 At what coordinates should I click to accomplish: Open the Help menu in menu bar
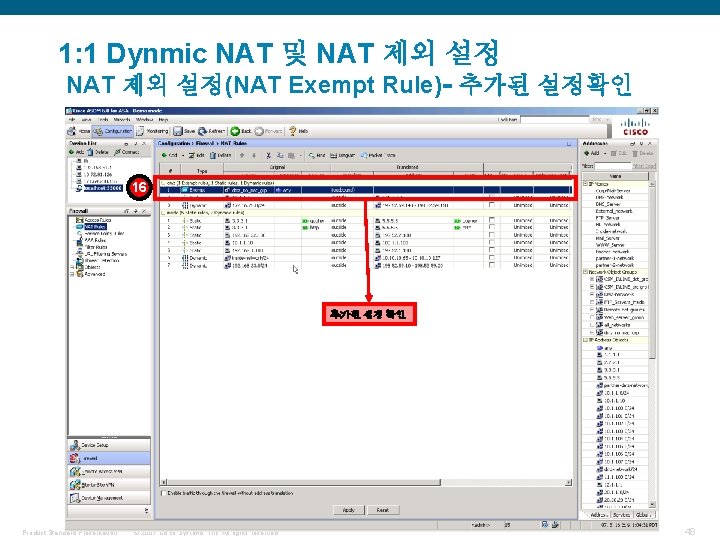pyautogui.click(x=163, y=119)
